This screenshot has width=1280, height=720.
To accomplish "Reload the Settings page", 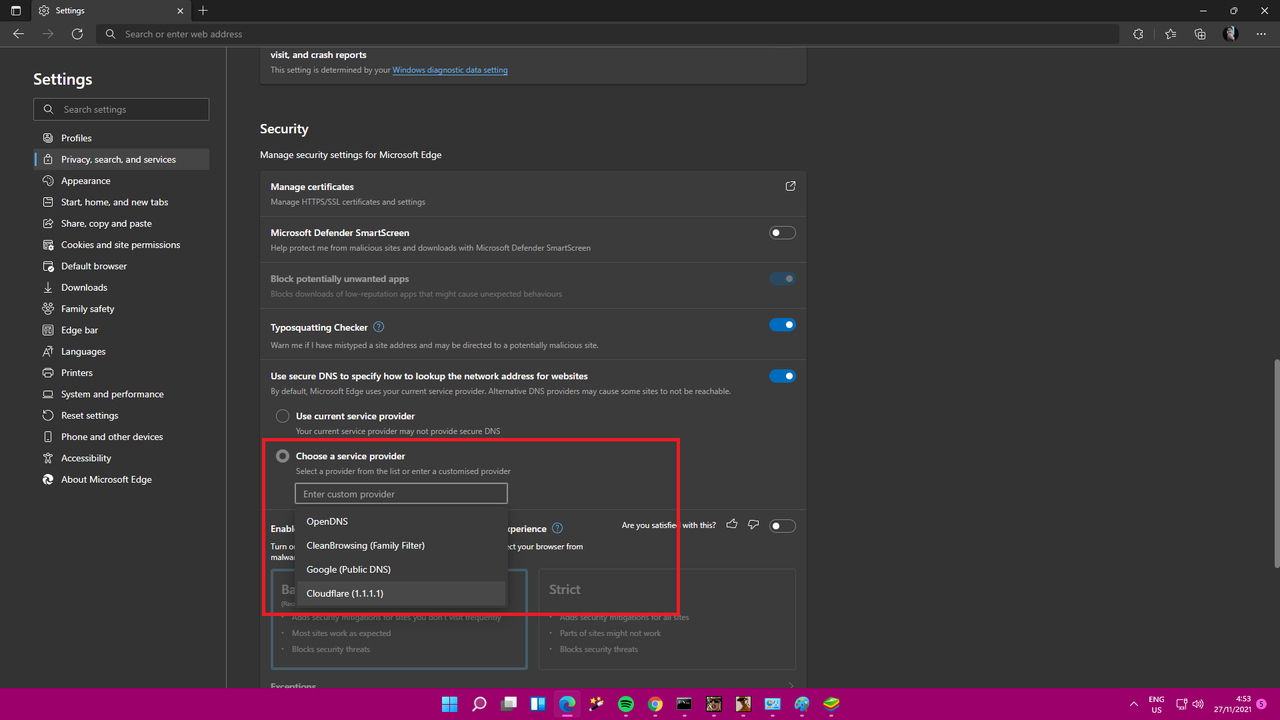I will pyautogui.click(x=77, y=34).
